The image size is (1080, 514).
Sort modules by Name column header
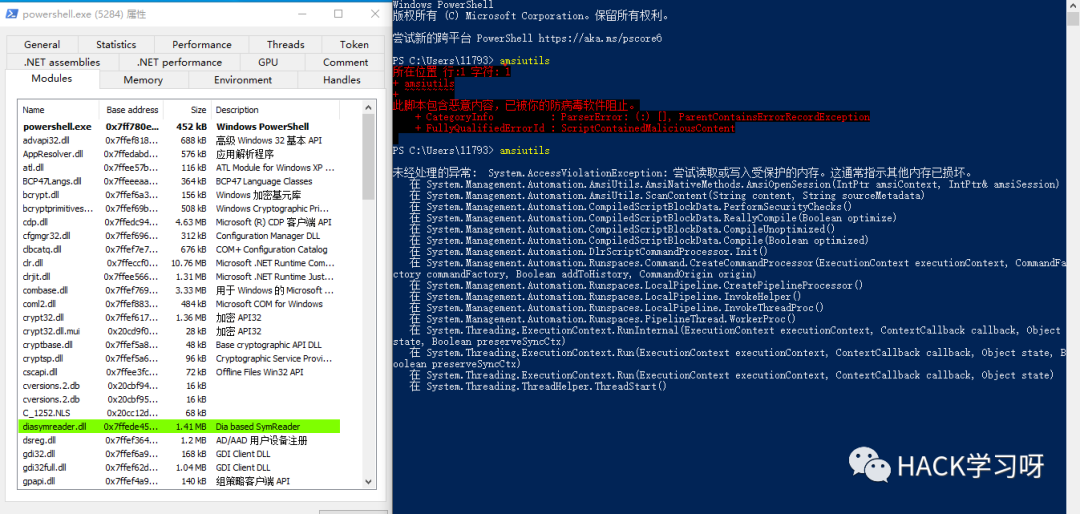(x=59, y=110)
